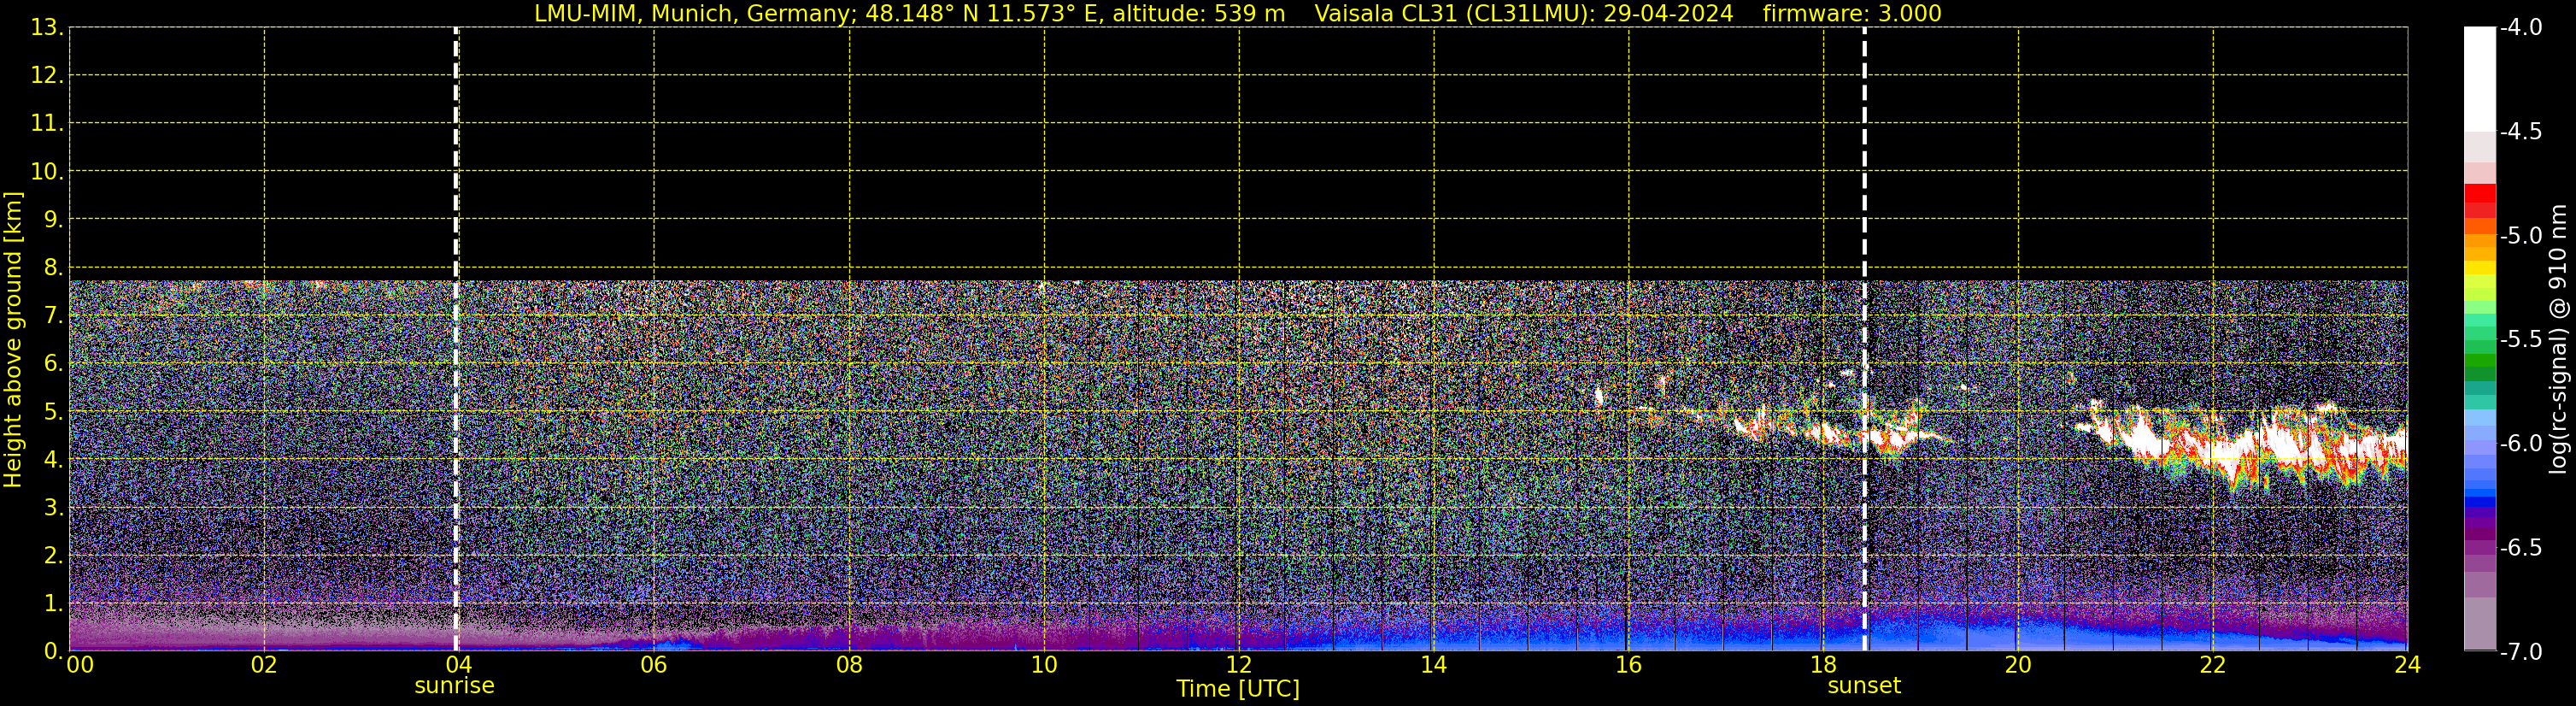Click the "sunset" label below the time axis

[x=1863, y=686]
